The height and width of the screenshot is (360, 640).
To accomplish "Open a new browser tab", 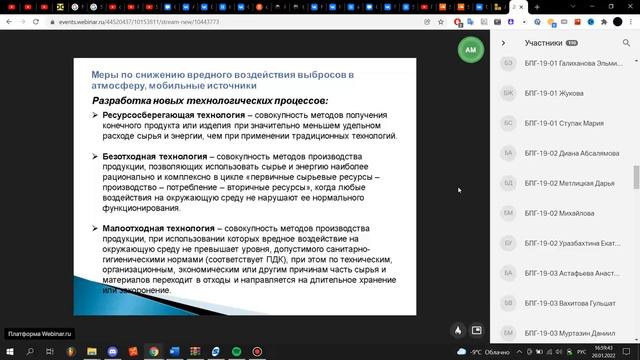I will [537, 7].
